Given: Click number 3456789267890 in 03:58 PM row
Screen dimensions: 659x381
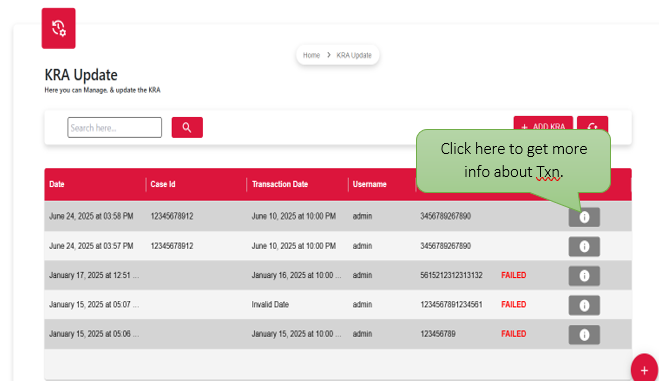Looking at the screenshot, I should coord(445,216).
